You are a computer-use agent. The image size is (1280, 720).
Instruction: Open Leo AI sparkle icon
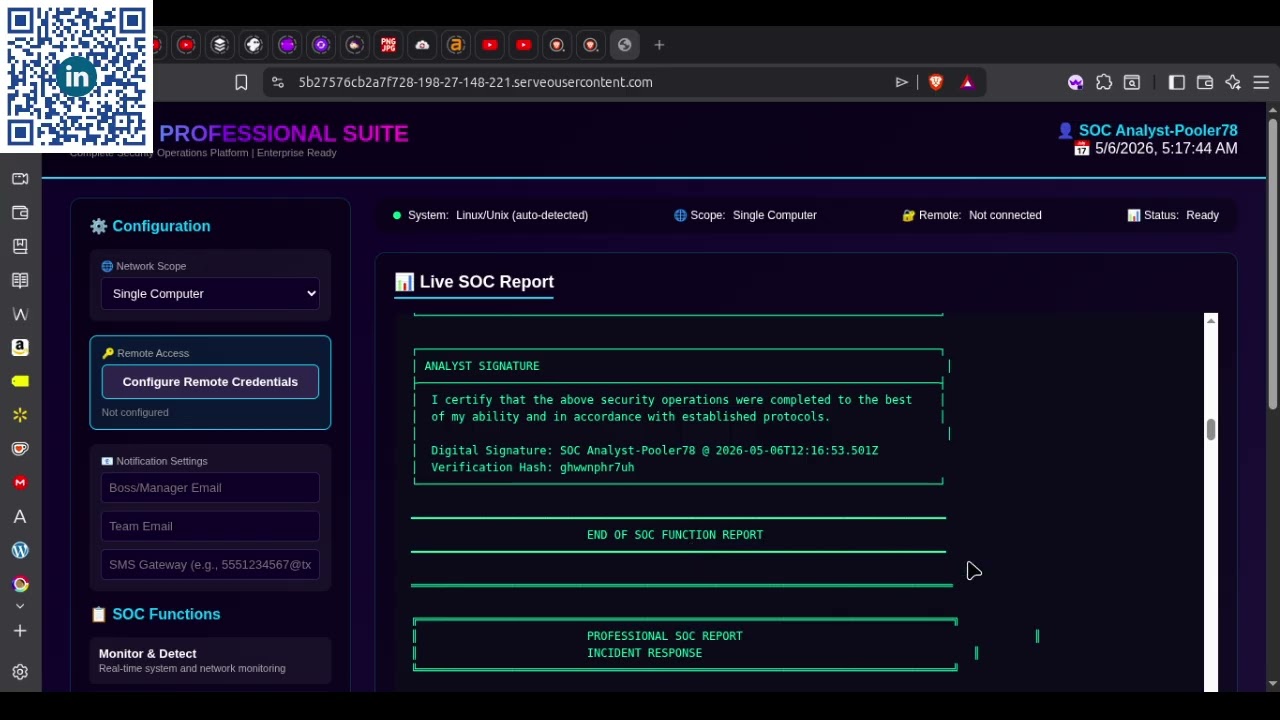pyautogui.click(x=1233, y=83)
